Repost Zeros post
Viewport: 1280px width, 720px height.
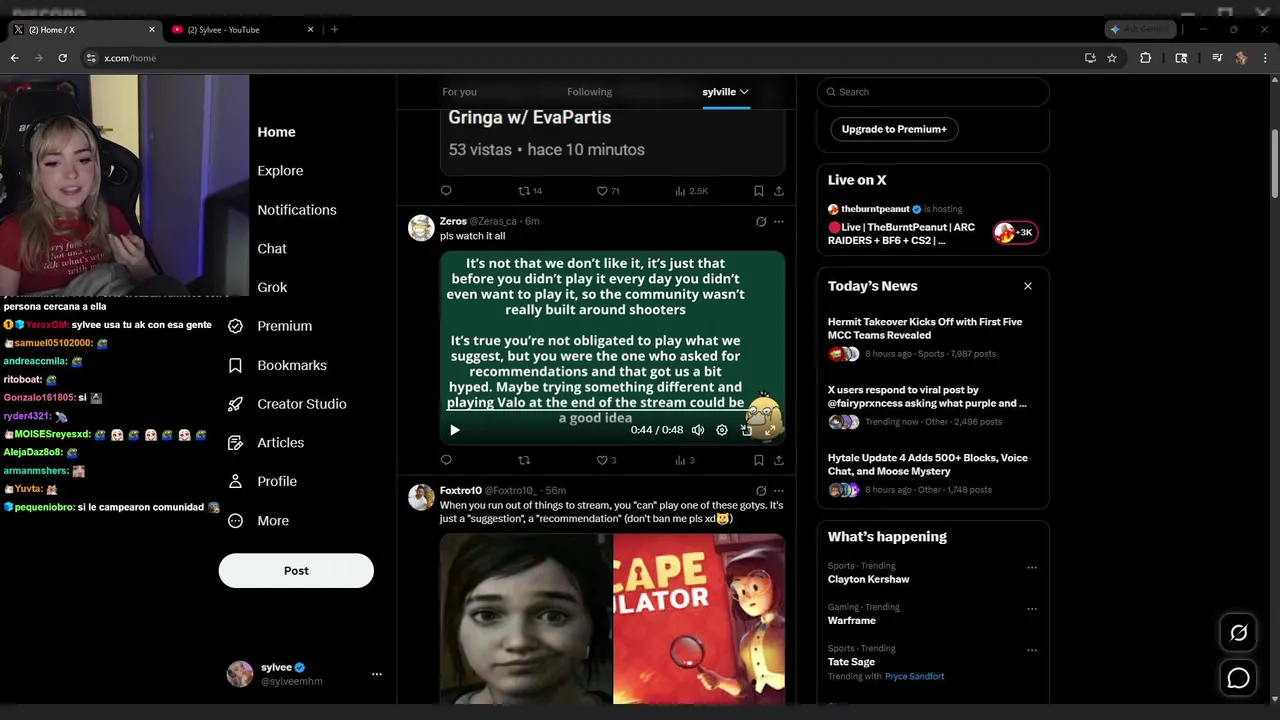[524, 461]
